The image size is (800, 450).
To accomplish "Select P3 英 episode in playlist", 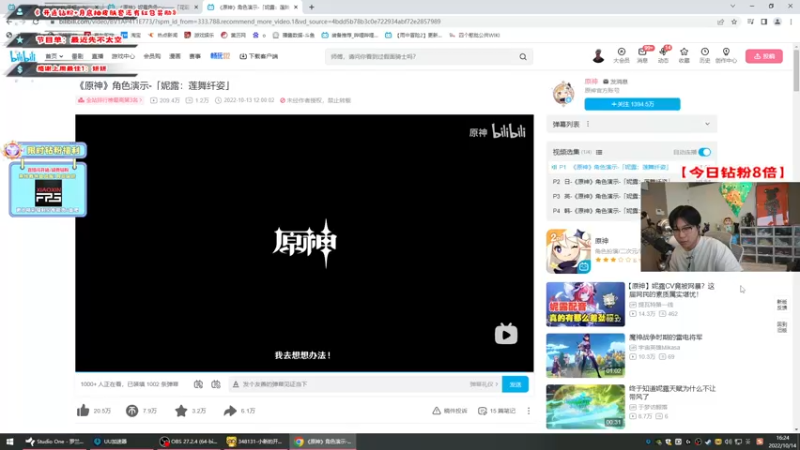I will coord(595,196).
